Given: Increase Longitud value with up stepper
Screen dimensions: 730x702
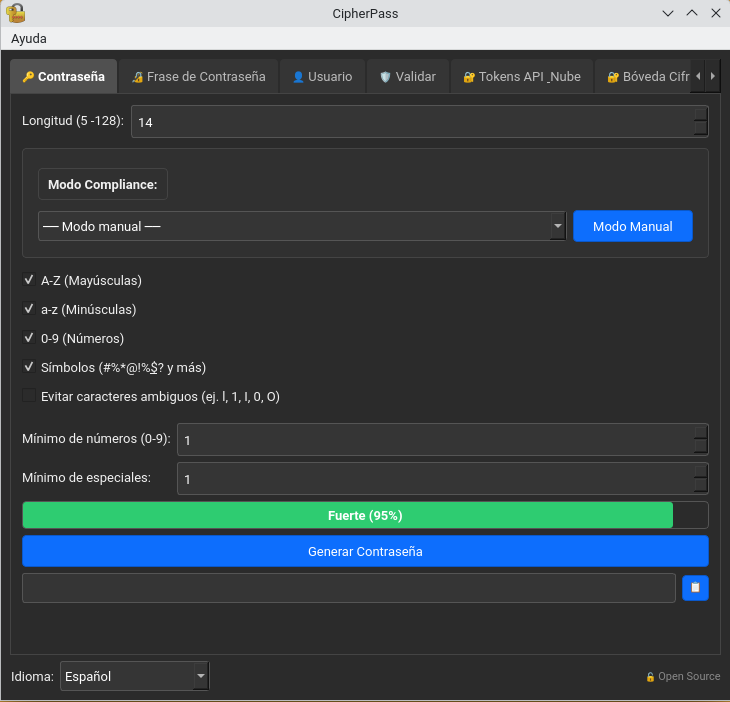Looking at the screenshot, I should [700, 115].
